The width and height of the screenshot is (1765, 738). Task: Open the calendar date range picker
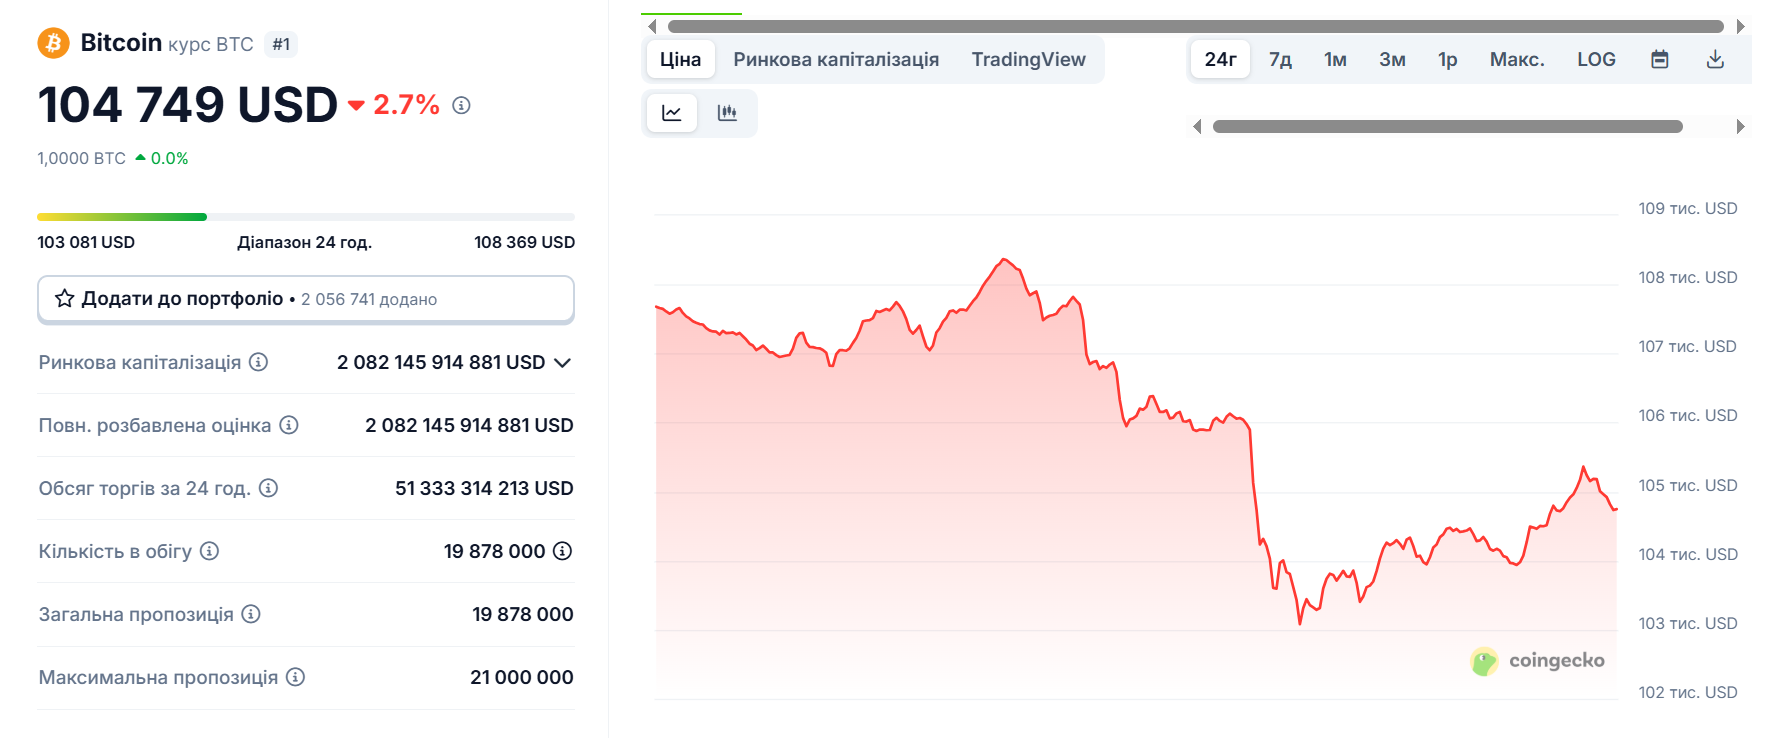(x=1659, y=60)
